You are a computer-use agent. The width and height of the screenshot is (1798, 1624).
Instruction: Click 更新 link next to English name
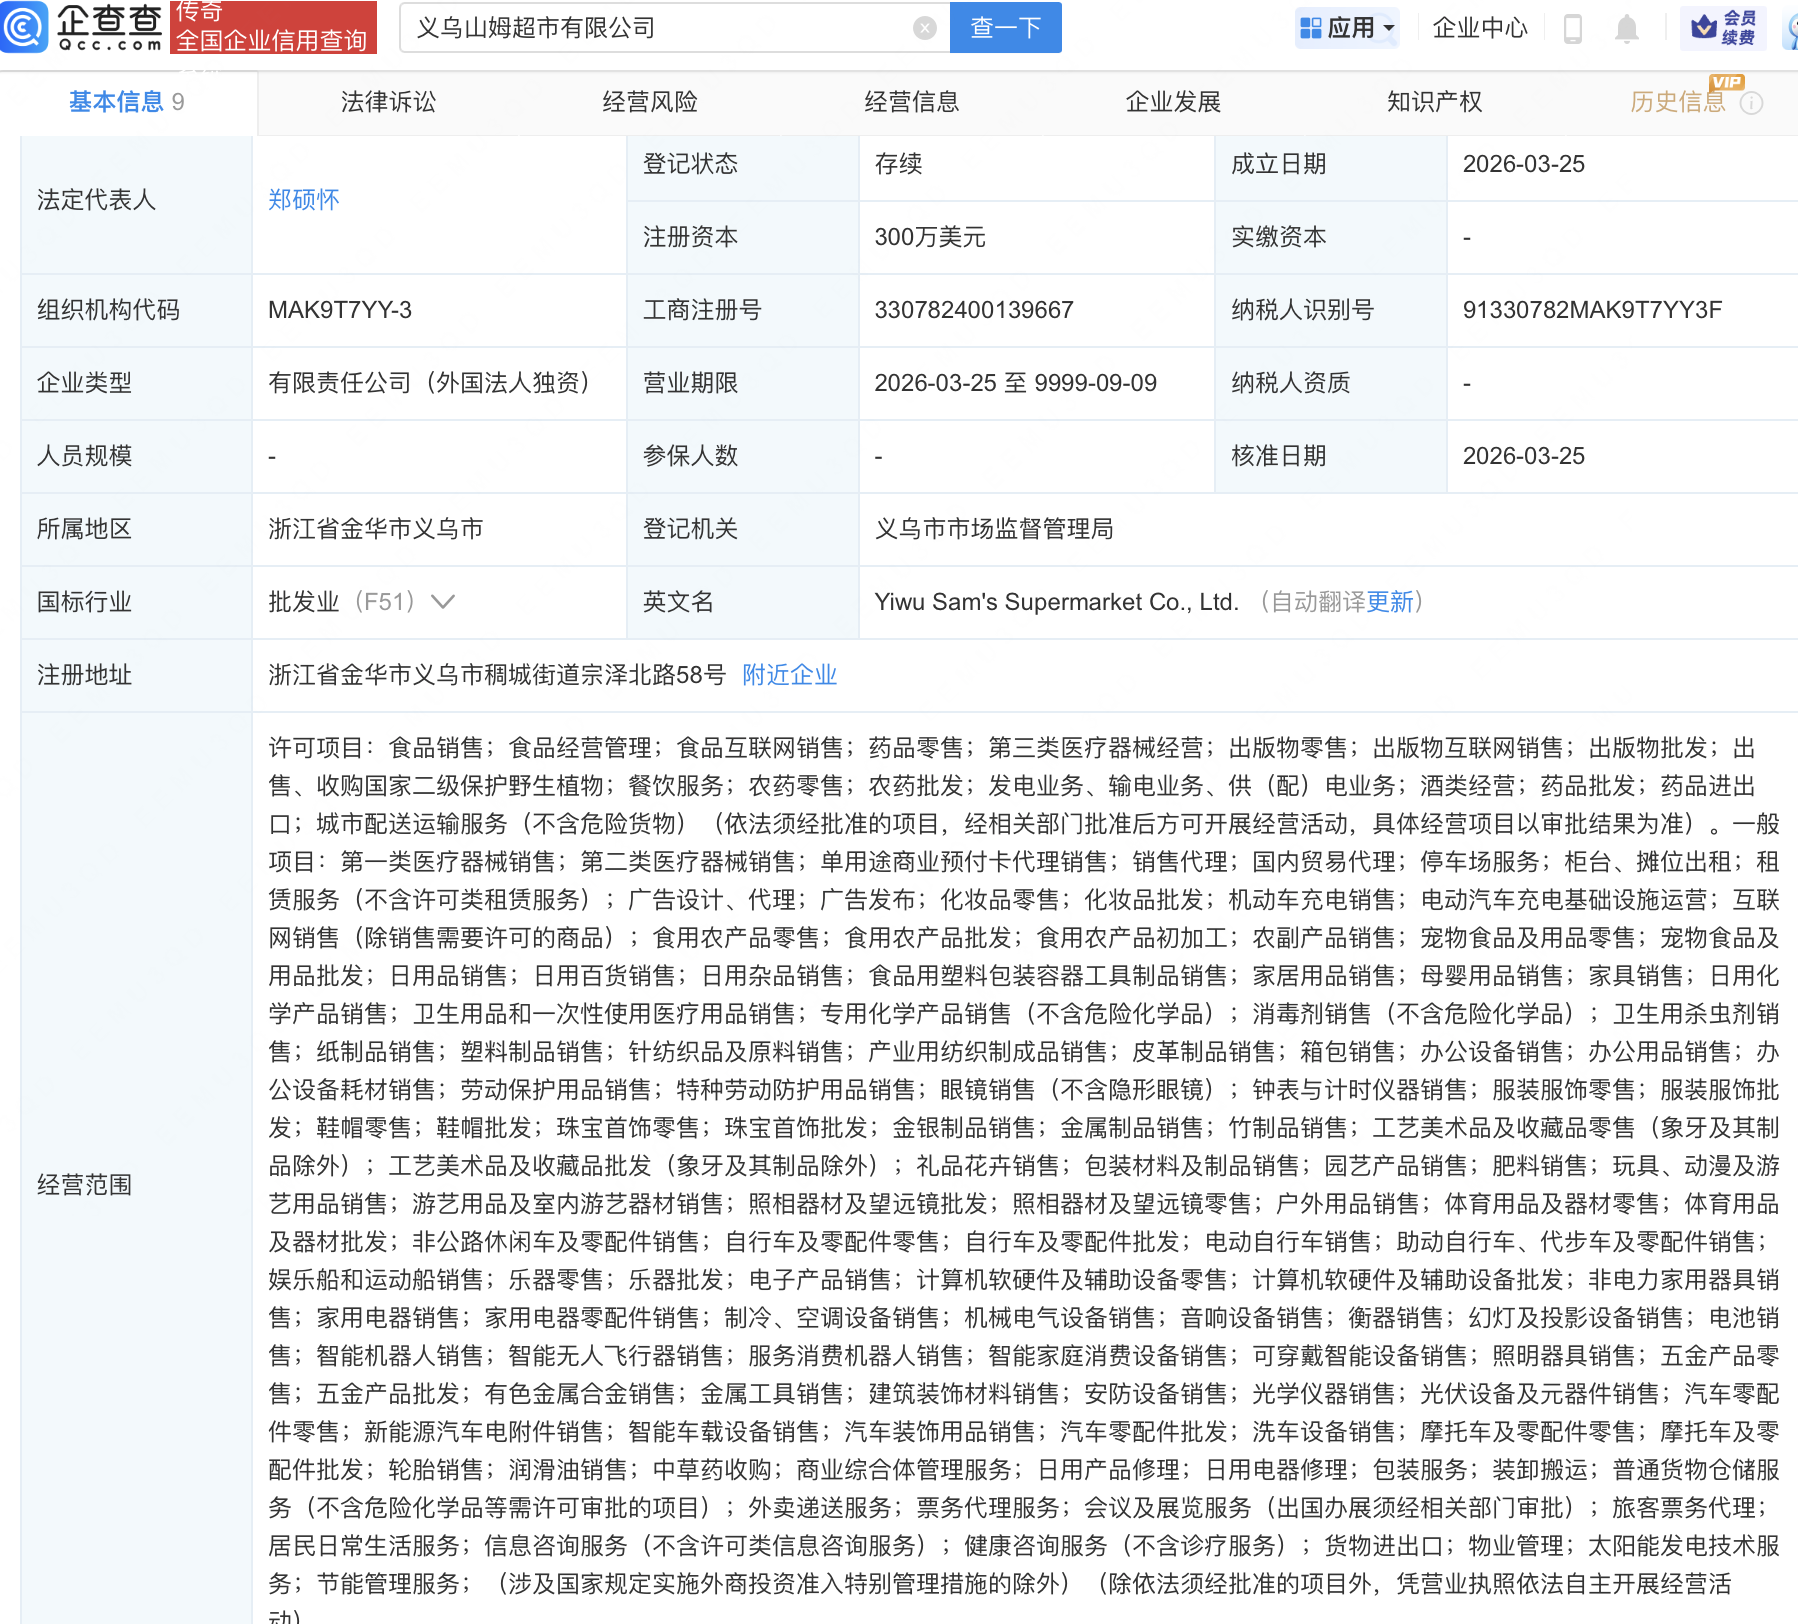tap(1390, 602)
